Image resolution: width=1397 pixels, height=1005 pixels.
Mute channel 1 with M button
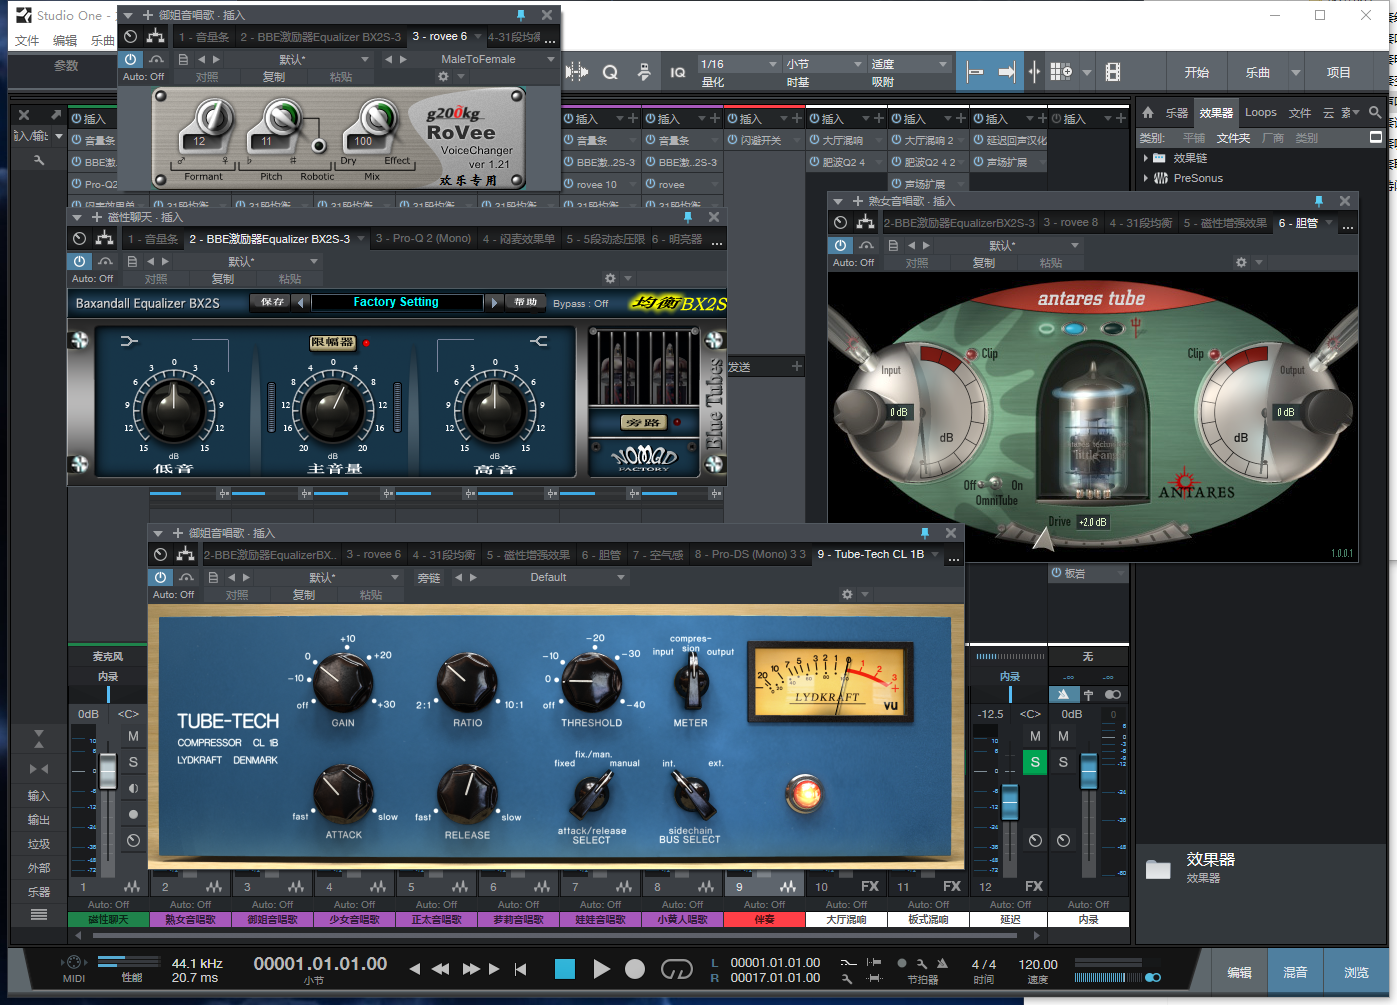click(133, 736)
